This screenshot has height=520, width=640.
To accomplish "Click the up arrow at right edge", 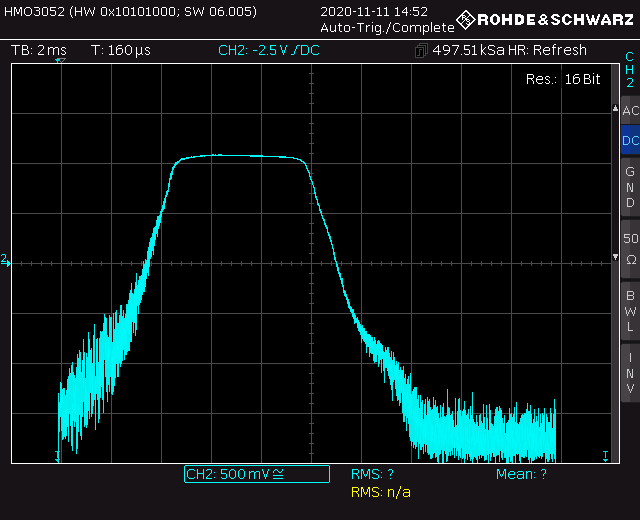I will pyautogui.click(x=614, y=106).
